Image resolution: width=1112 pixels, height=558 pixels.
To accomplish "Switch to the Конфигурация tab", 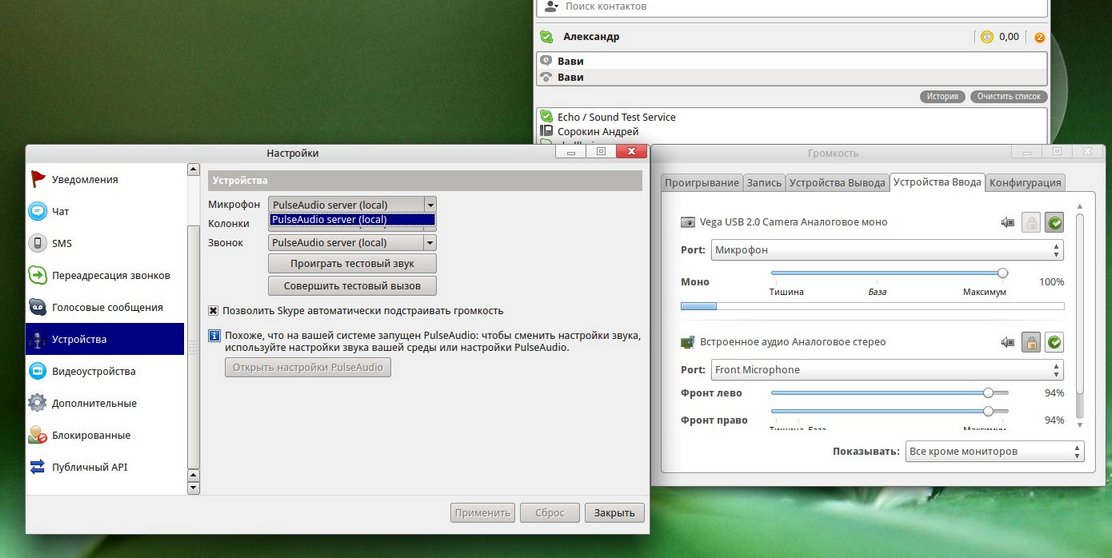I will [1025, 183].
